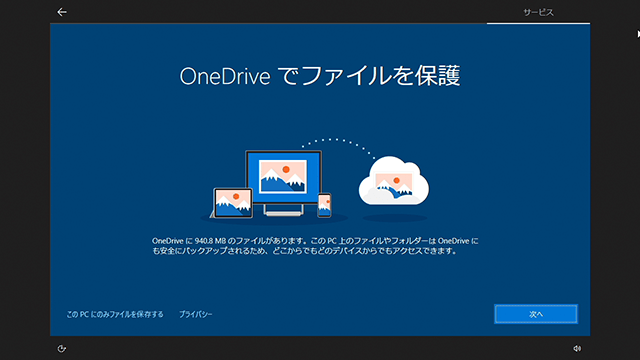Viewport: 640px width, 360px height.
Task: Go back with the arrow icon
Action: [x=62, y=12]
